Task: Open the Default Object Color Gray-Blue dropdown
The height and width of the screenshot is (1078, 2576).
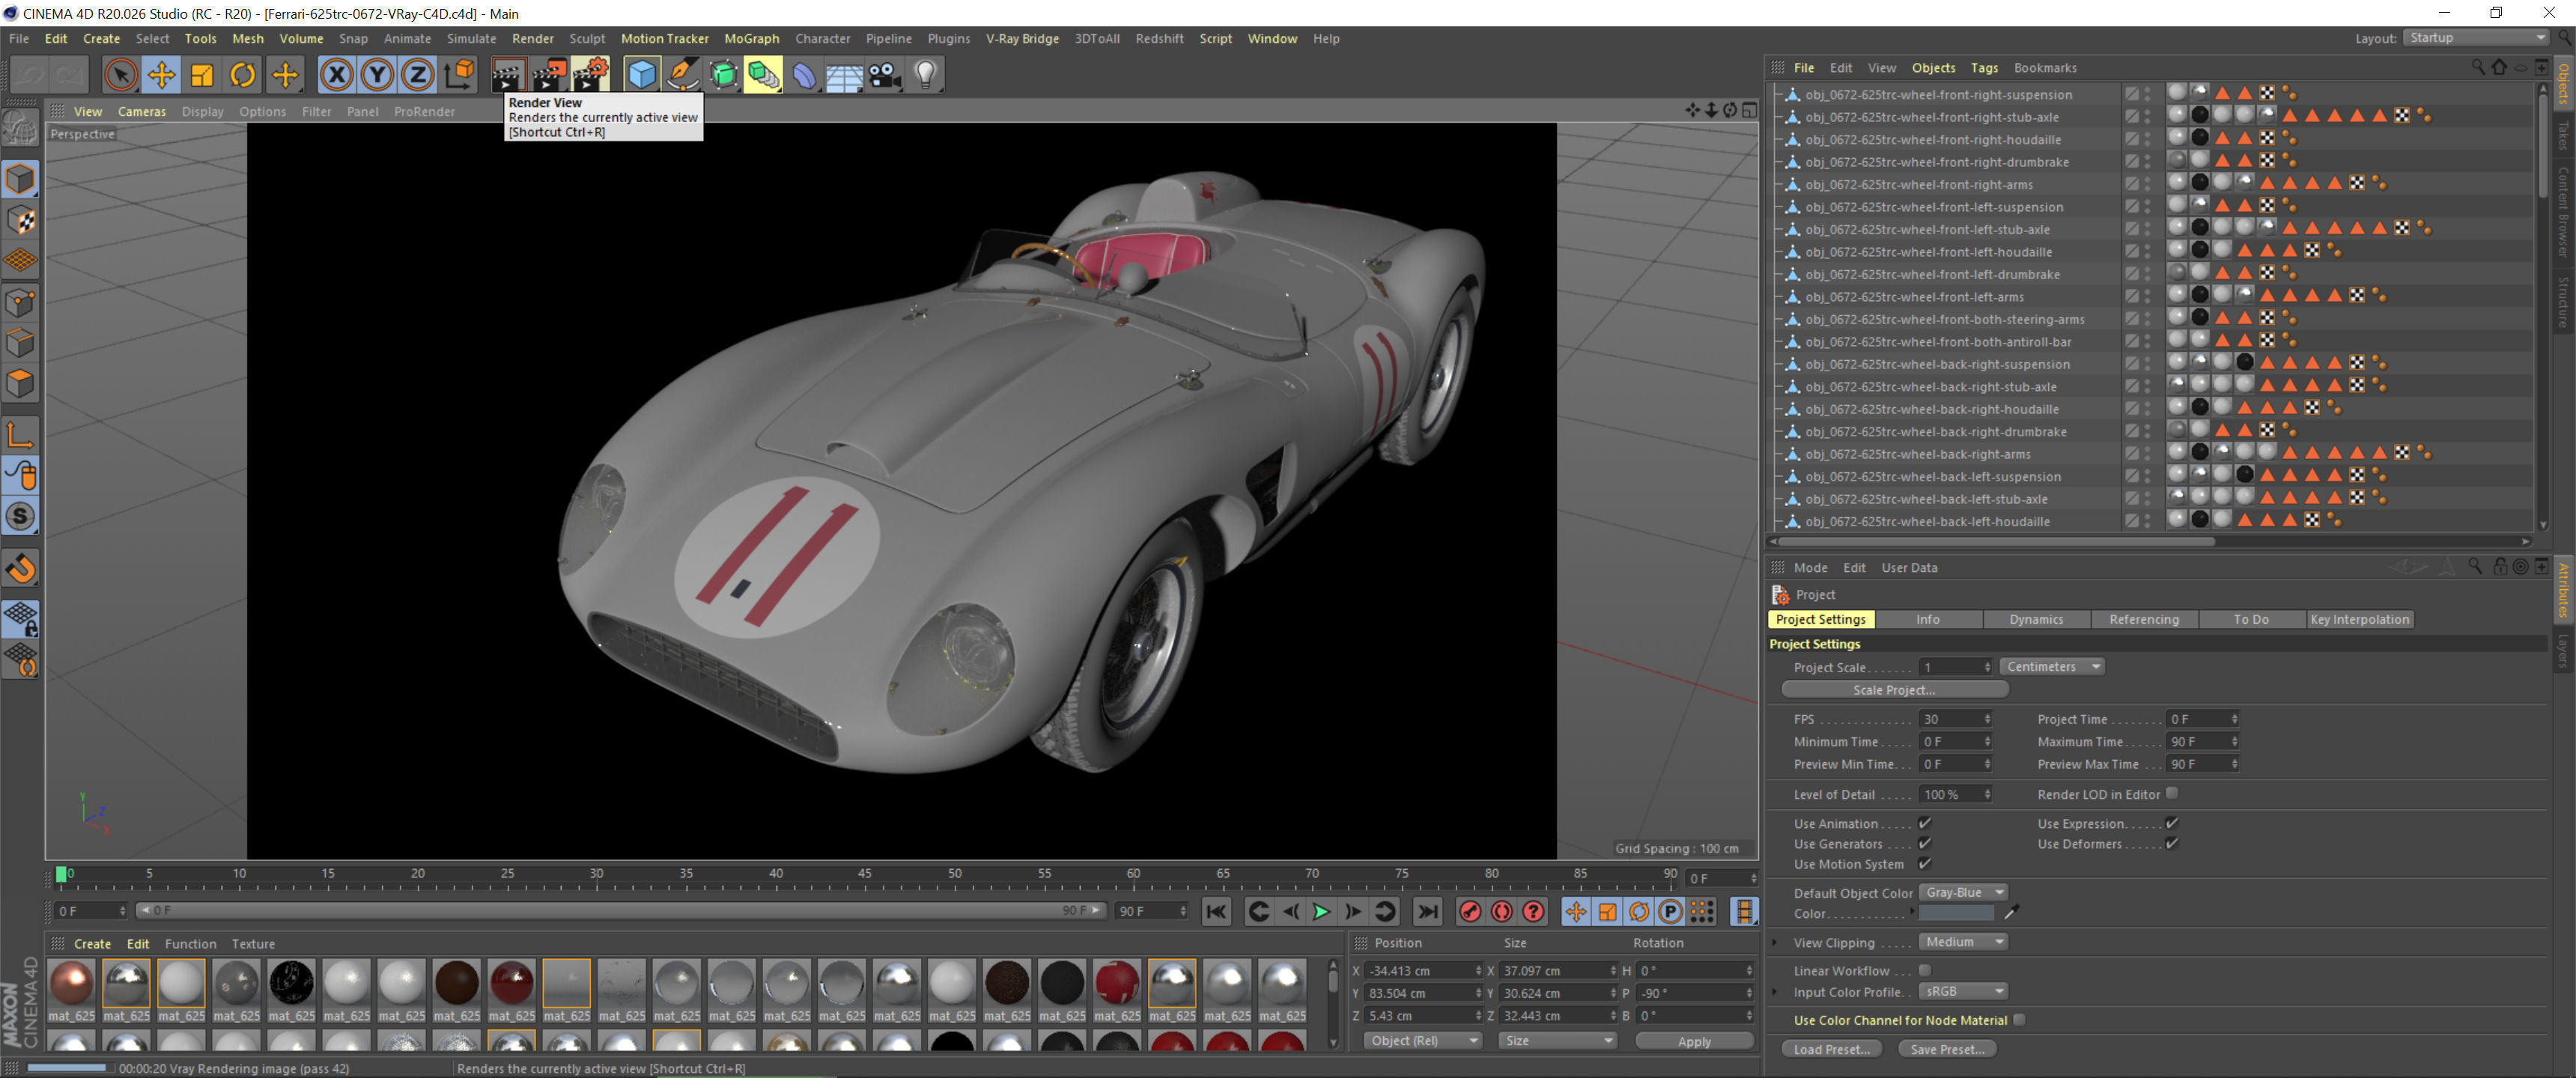Action: 1964,892
